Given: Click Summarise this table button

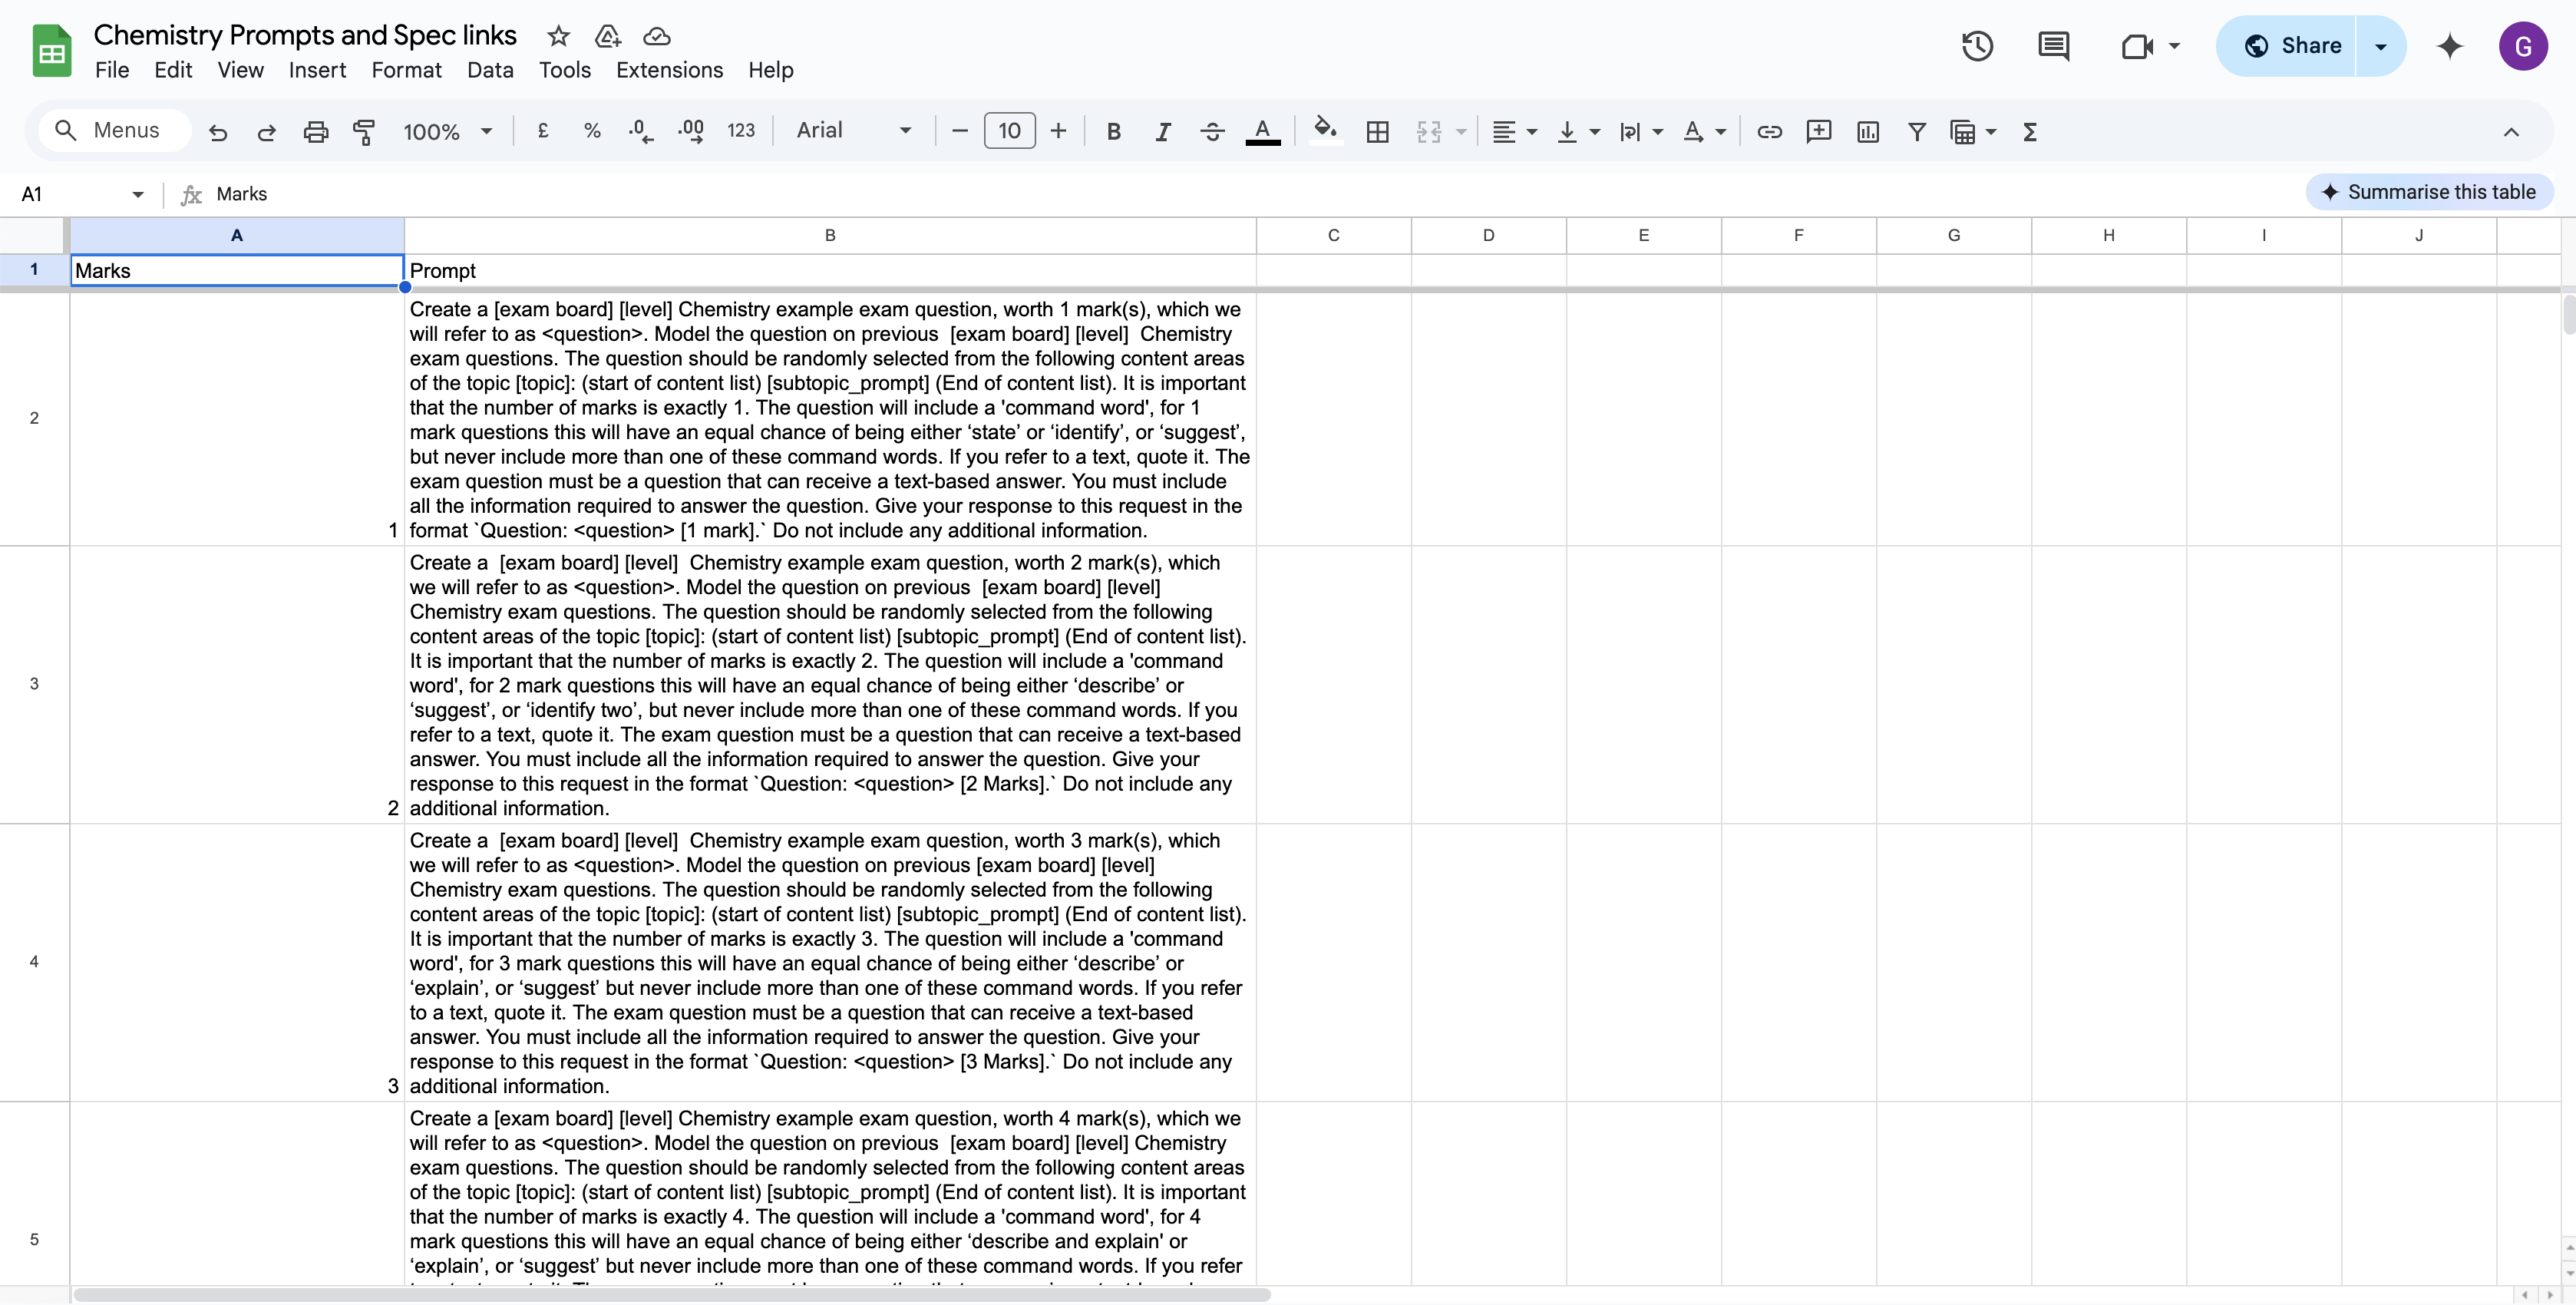Looking at the screenshot, I should coord(2428,192).
